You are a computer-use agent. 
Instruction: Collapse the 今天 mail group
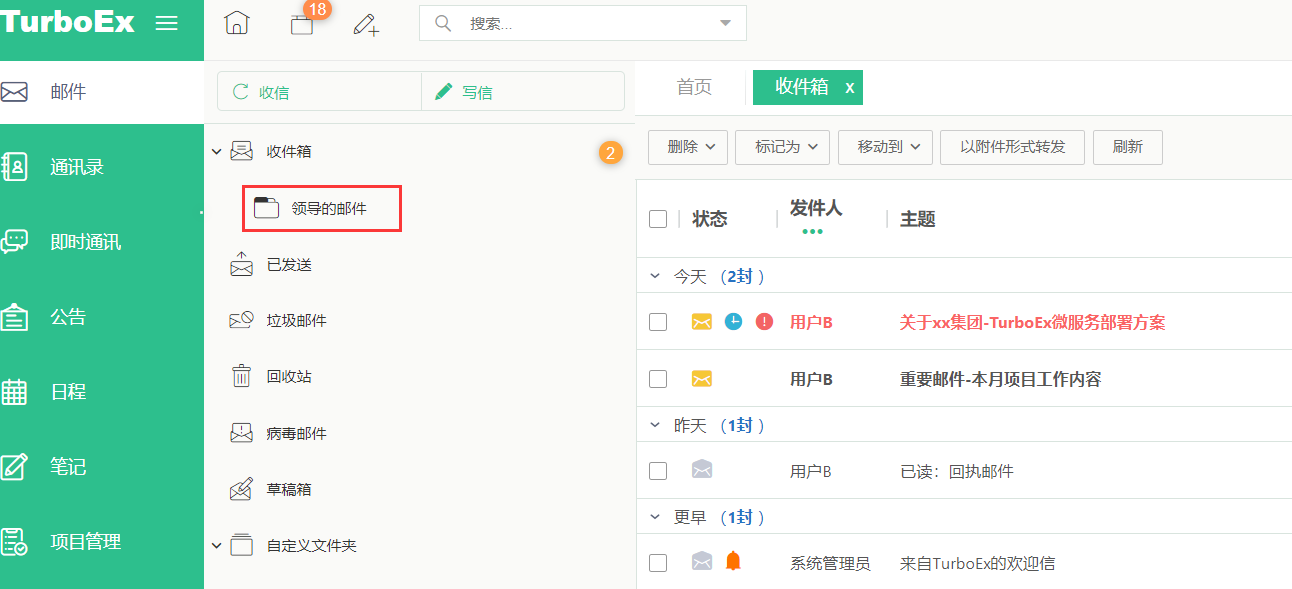point(655,276)
